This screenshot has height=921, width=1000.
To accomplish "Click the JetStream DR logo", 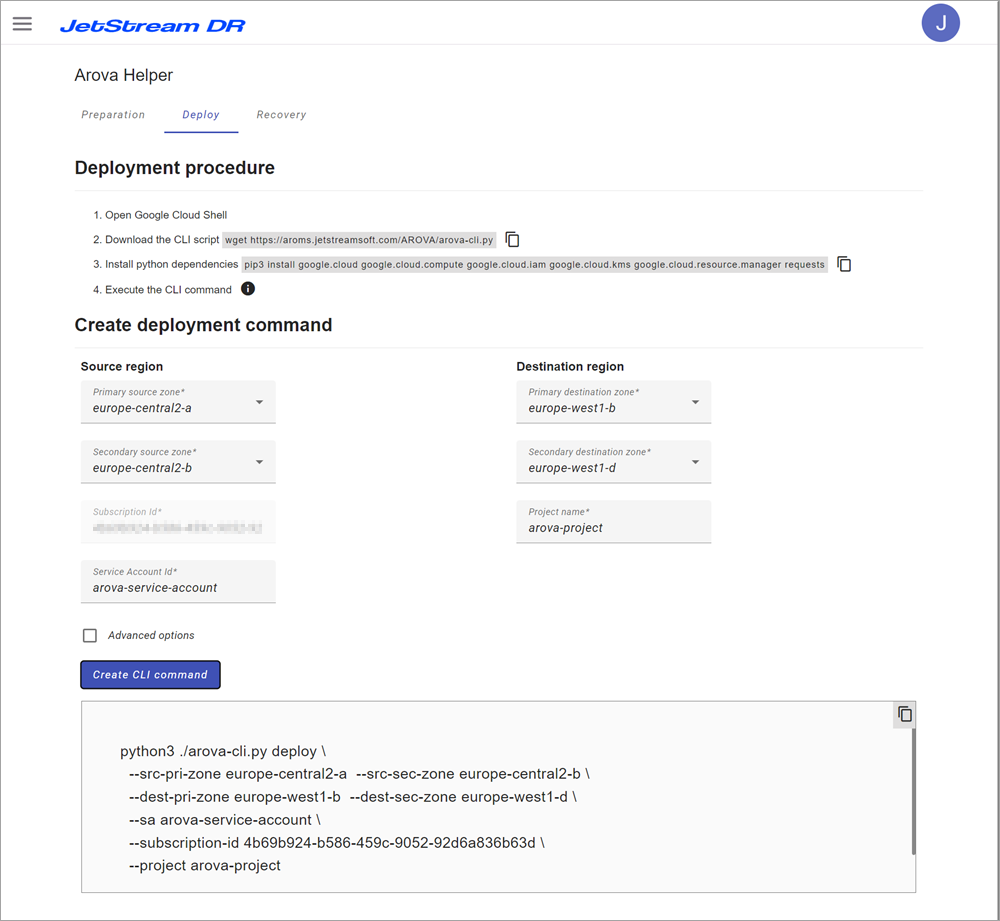I will (x=152, y=25).
